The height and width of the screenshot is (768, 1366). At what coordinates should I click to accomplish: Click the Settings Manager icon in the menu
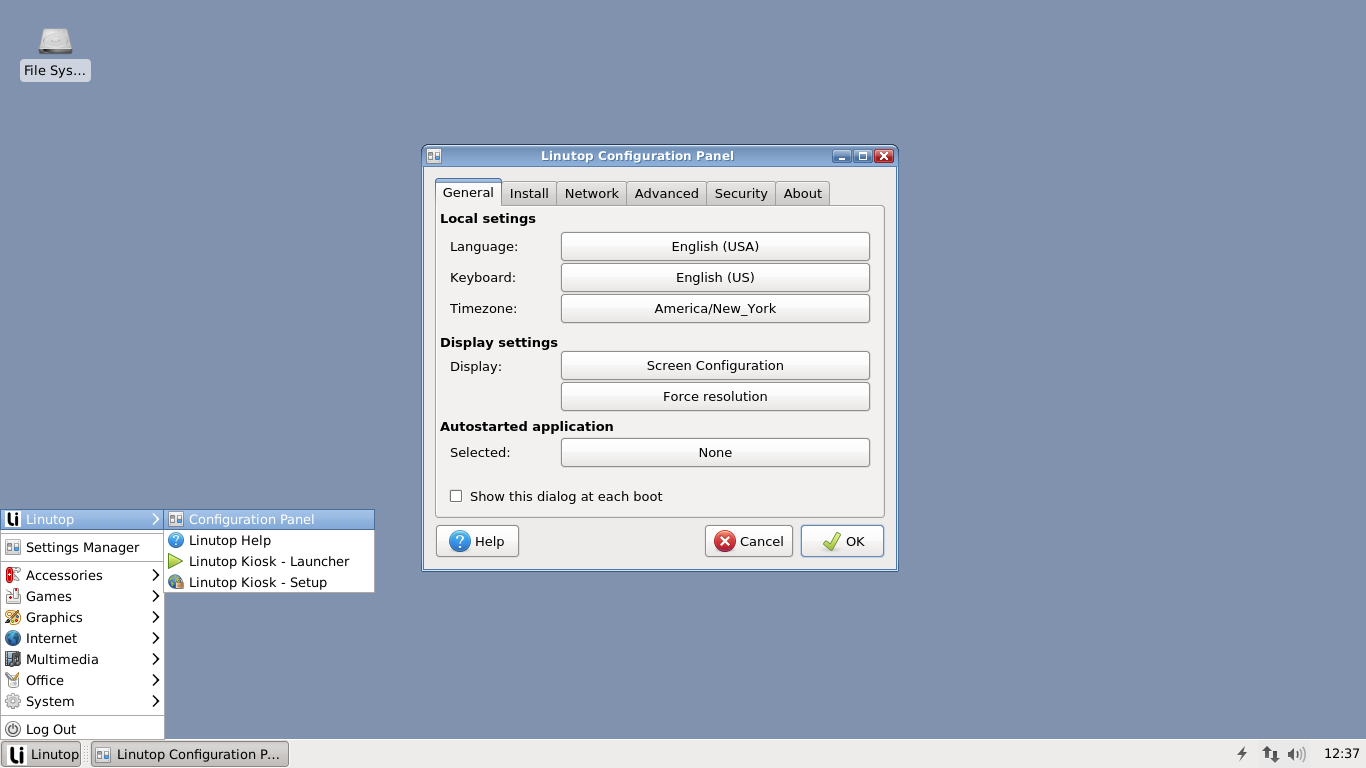(x=13, y=547)
